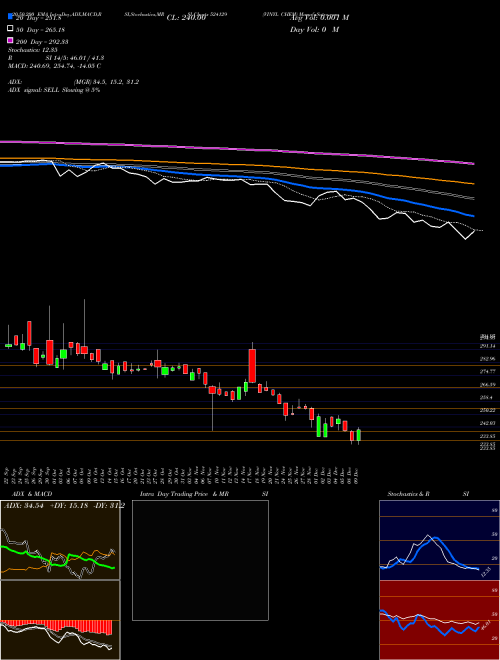Open the empty Intra Day Trading Price chart box
This screenshot has height=660, width=500.
pos(200,560)
